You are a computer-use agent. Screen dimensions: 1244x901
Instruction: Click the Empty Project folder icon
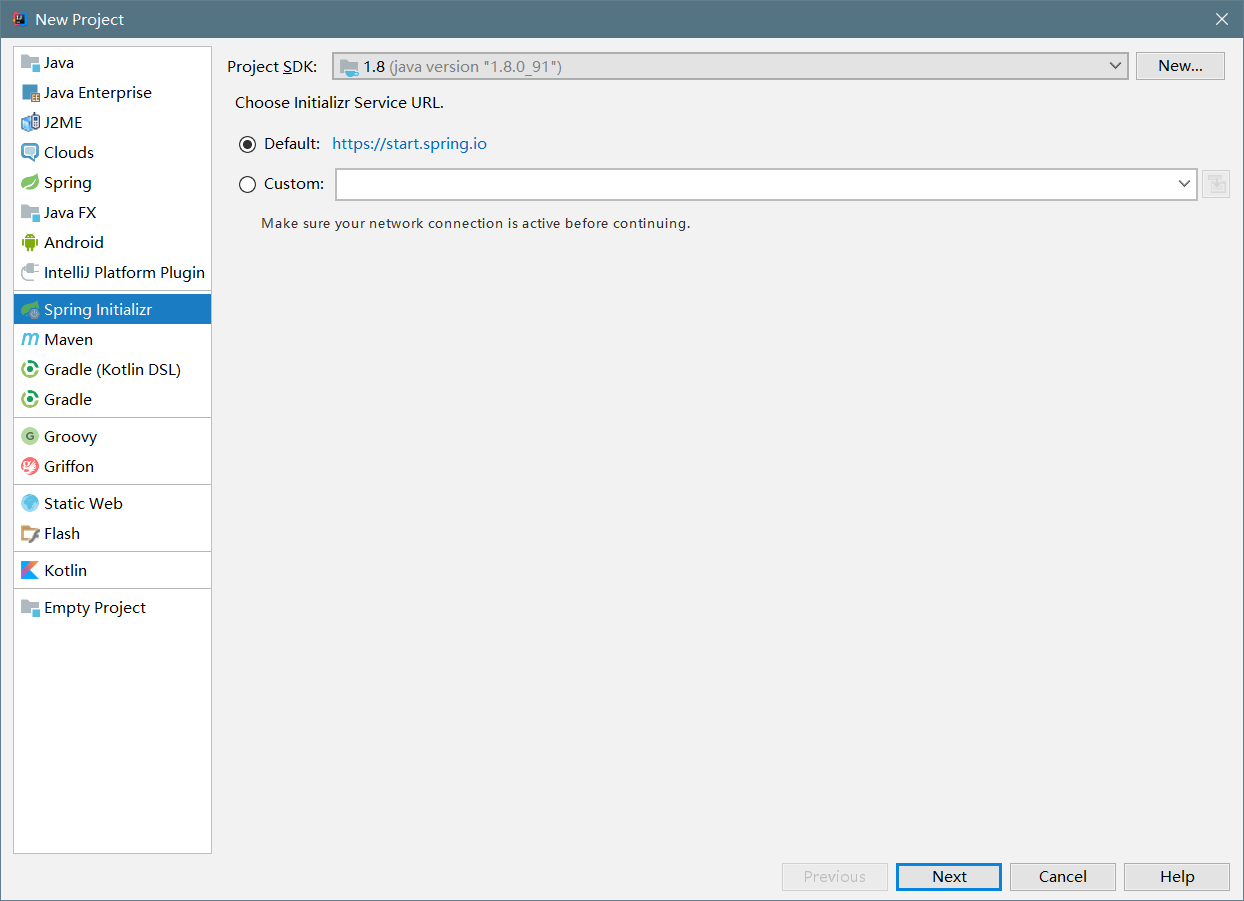(x=30, y=608)
